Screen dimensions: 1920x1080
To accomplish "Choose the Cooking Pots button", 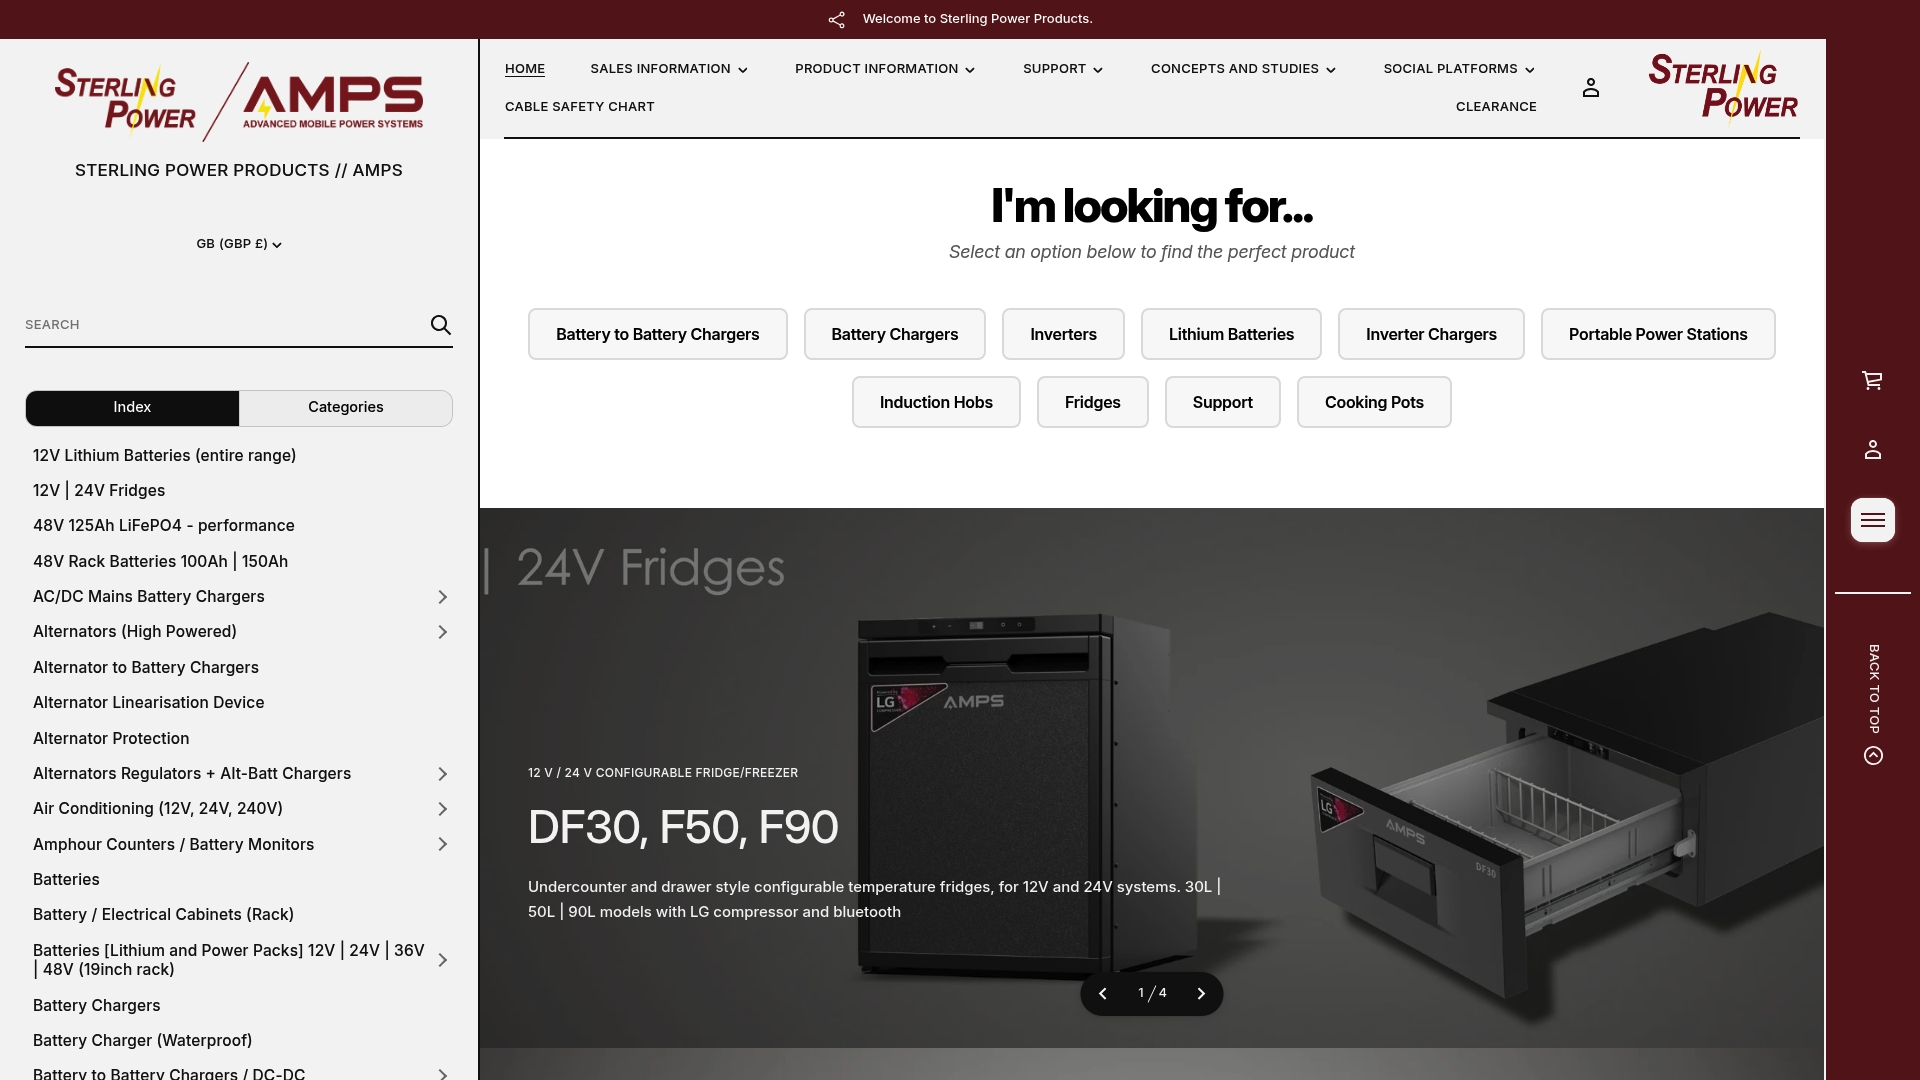I will 1374,402.
